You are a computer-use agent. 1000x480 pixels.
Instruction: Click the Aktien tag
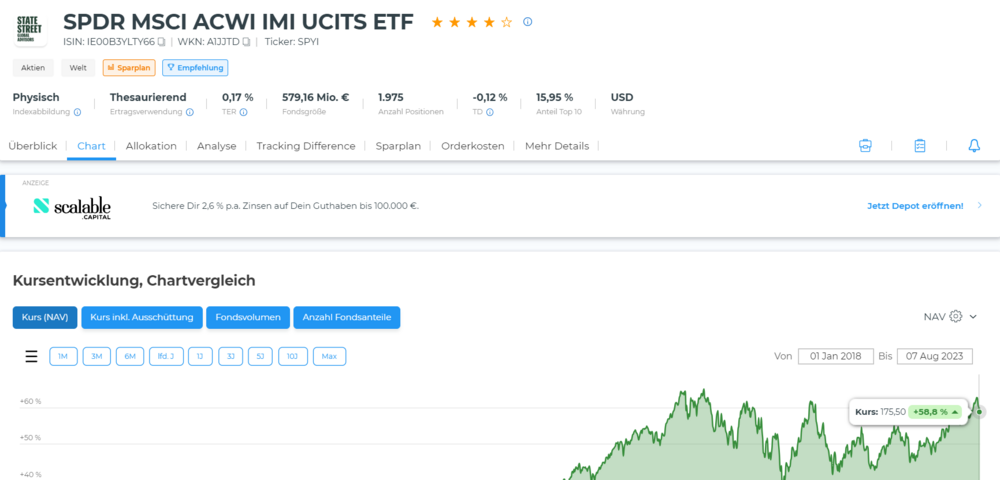point(33,68)
